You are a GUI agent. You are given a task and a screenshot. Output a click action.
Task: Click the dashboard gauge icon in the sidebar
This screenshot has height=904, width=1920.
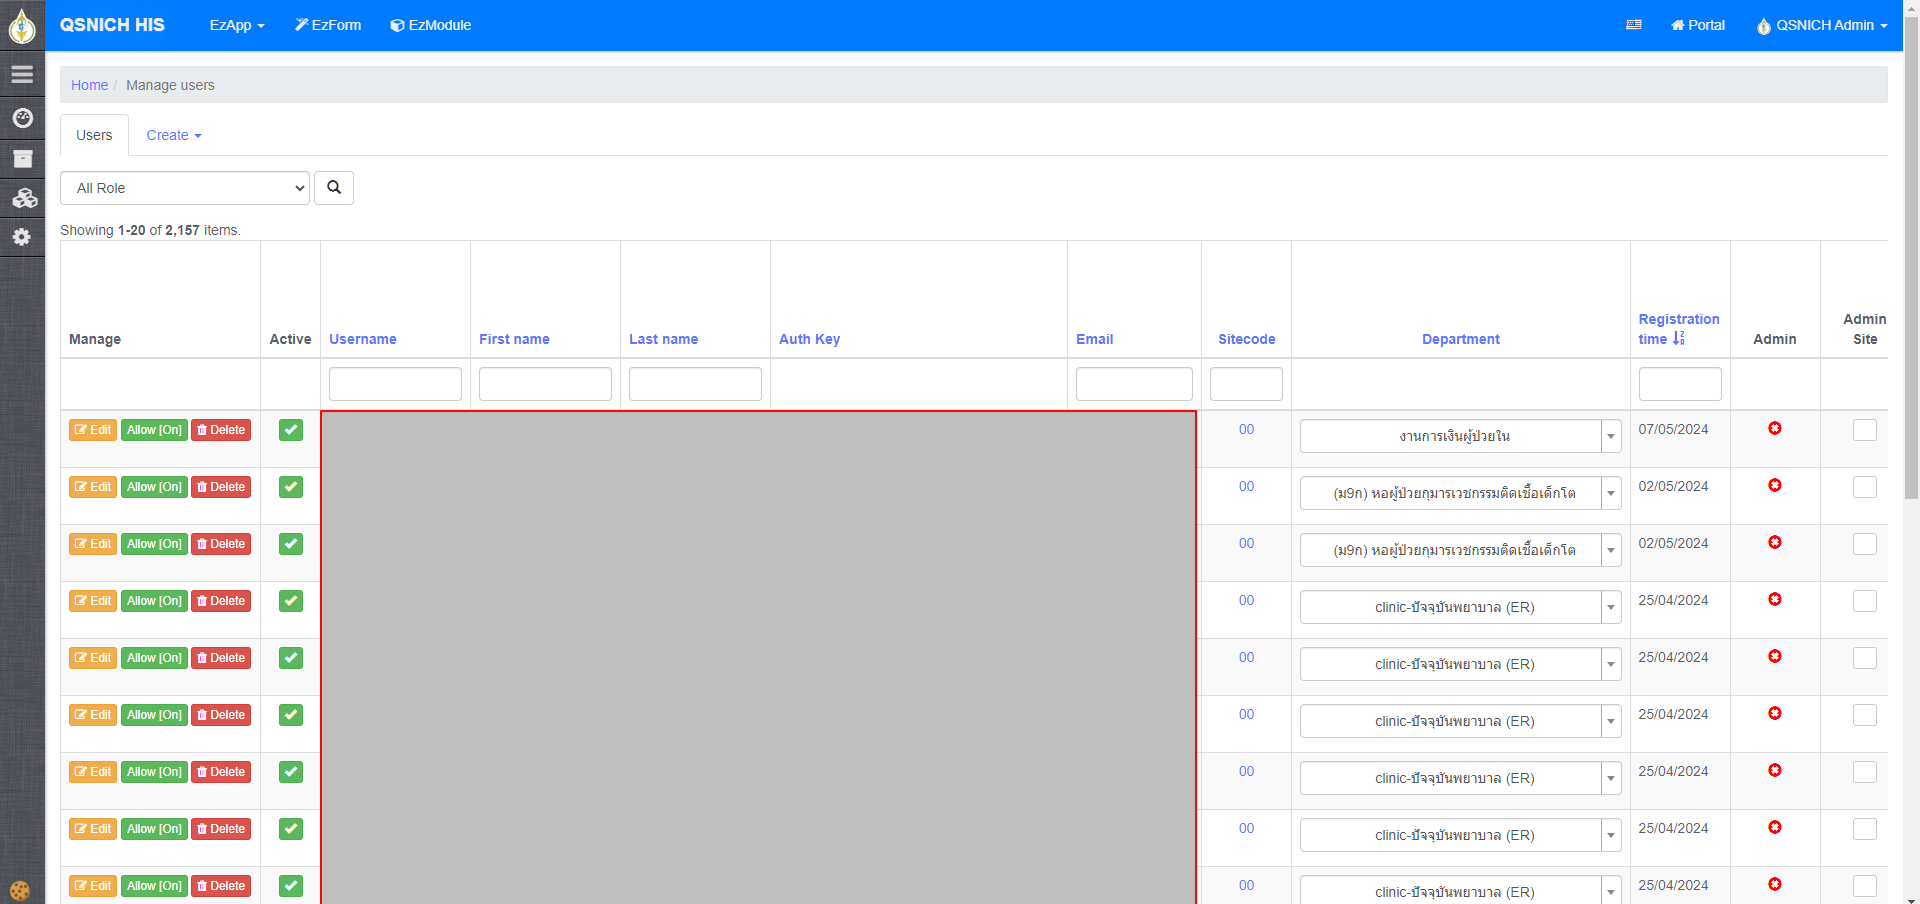[x=22, y=118]
